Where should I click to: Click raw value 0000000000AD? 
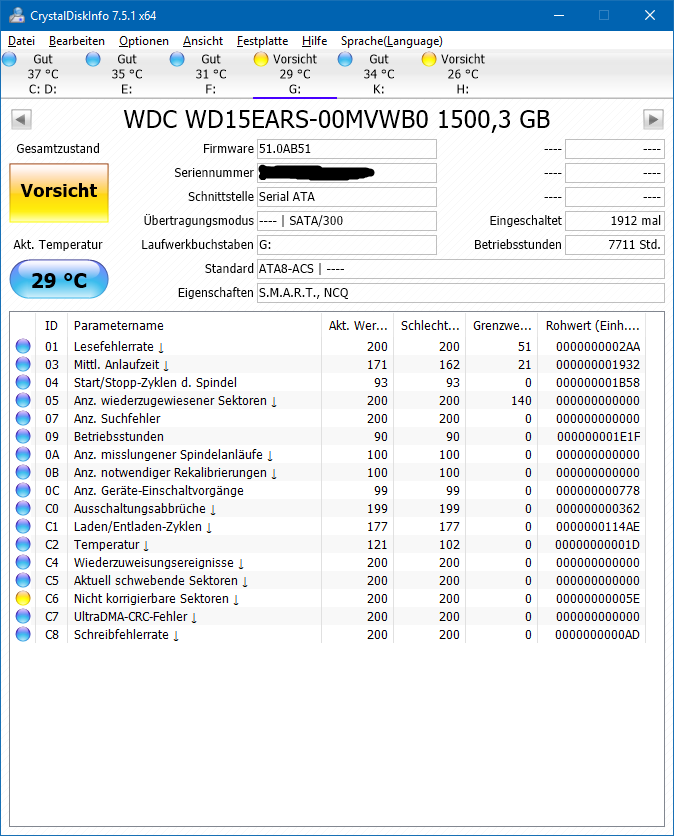(x=597, y=634)
